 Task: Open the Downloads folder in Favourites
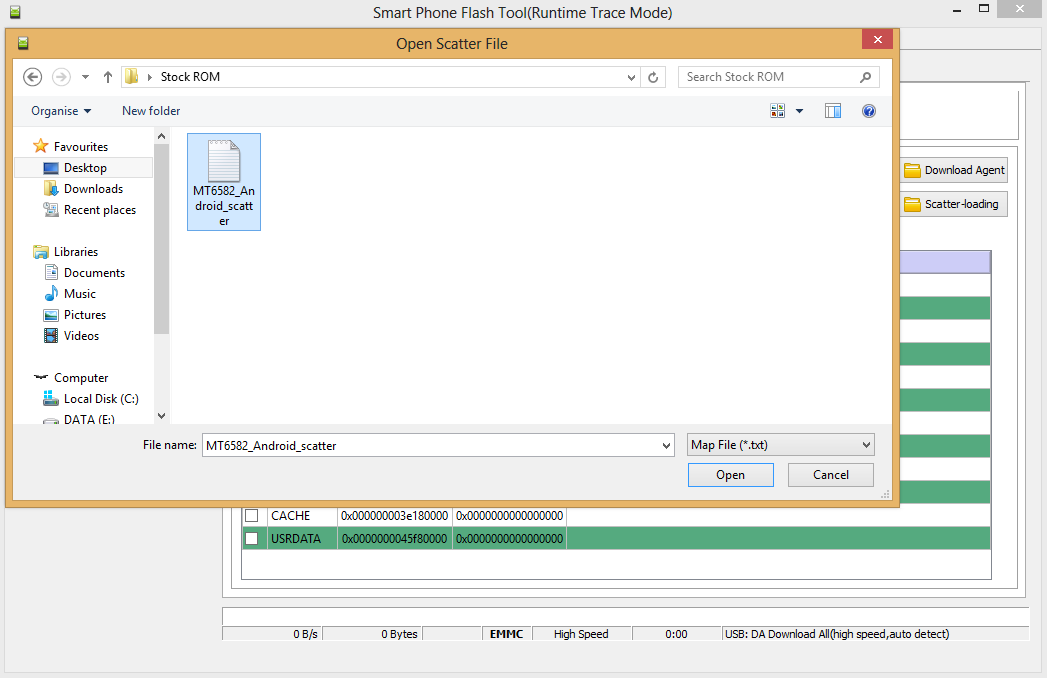pos(93,189)
